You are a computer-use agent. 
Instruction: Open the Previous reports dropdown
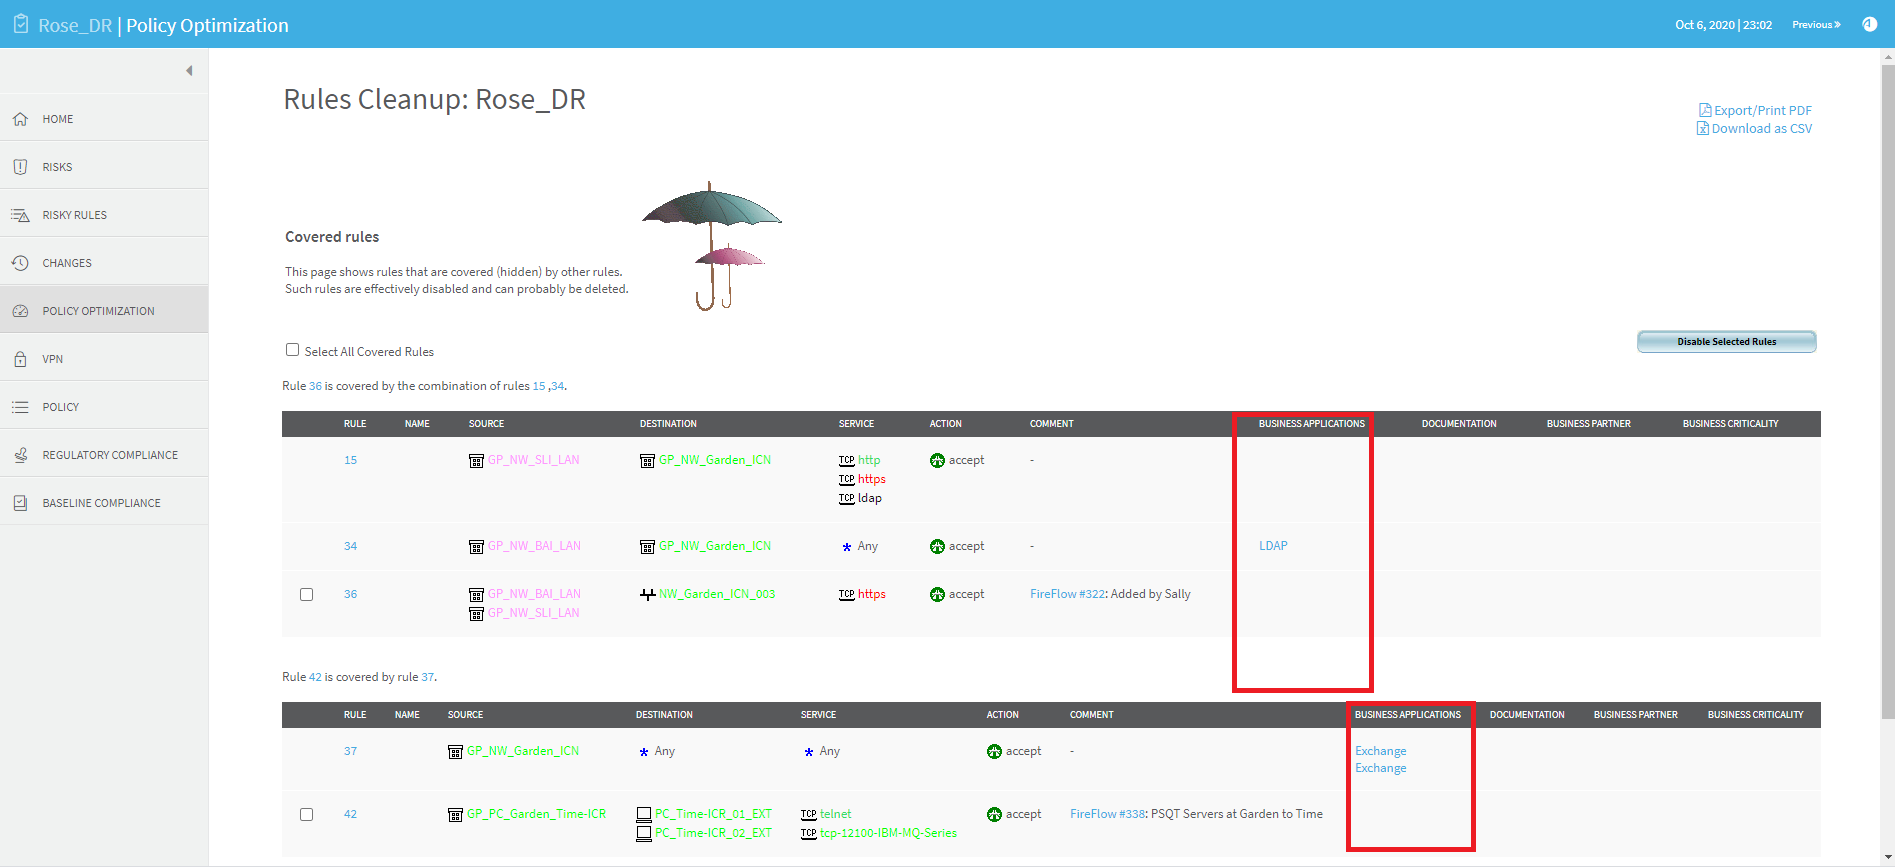coord(1815,25)
